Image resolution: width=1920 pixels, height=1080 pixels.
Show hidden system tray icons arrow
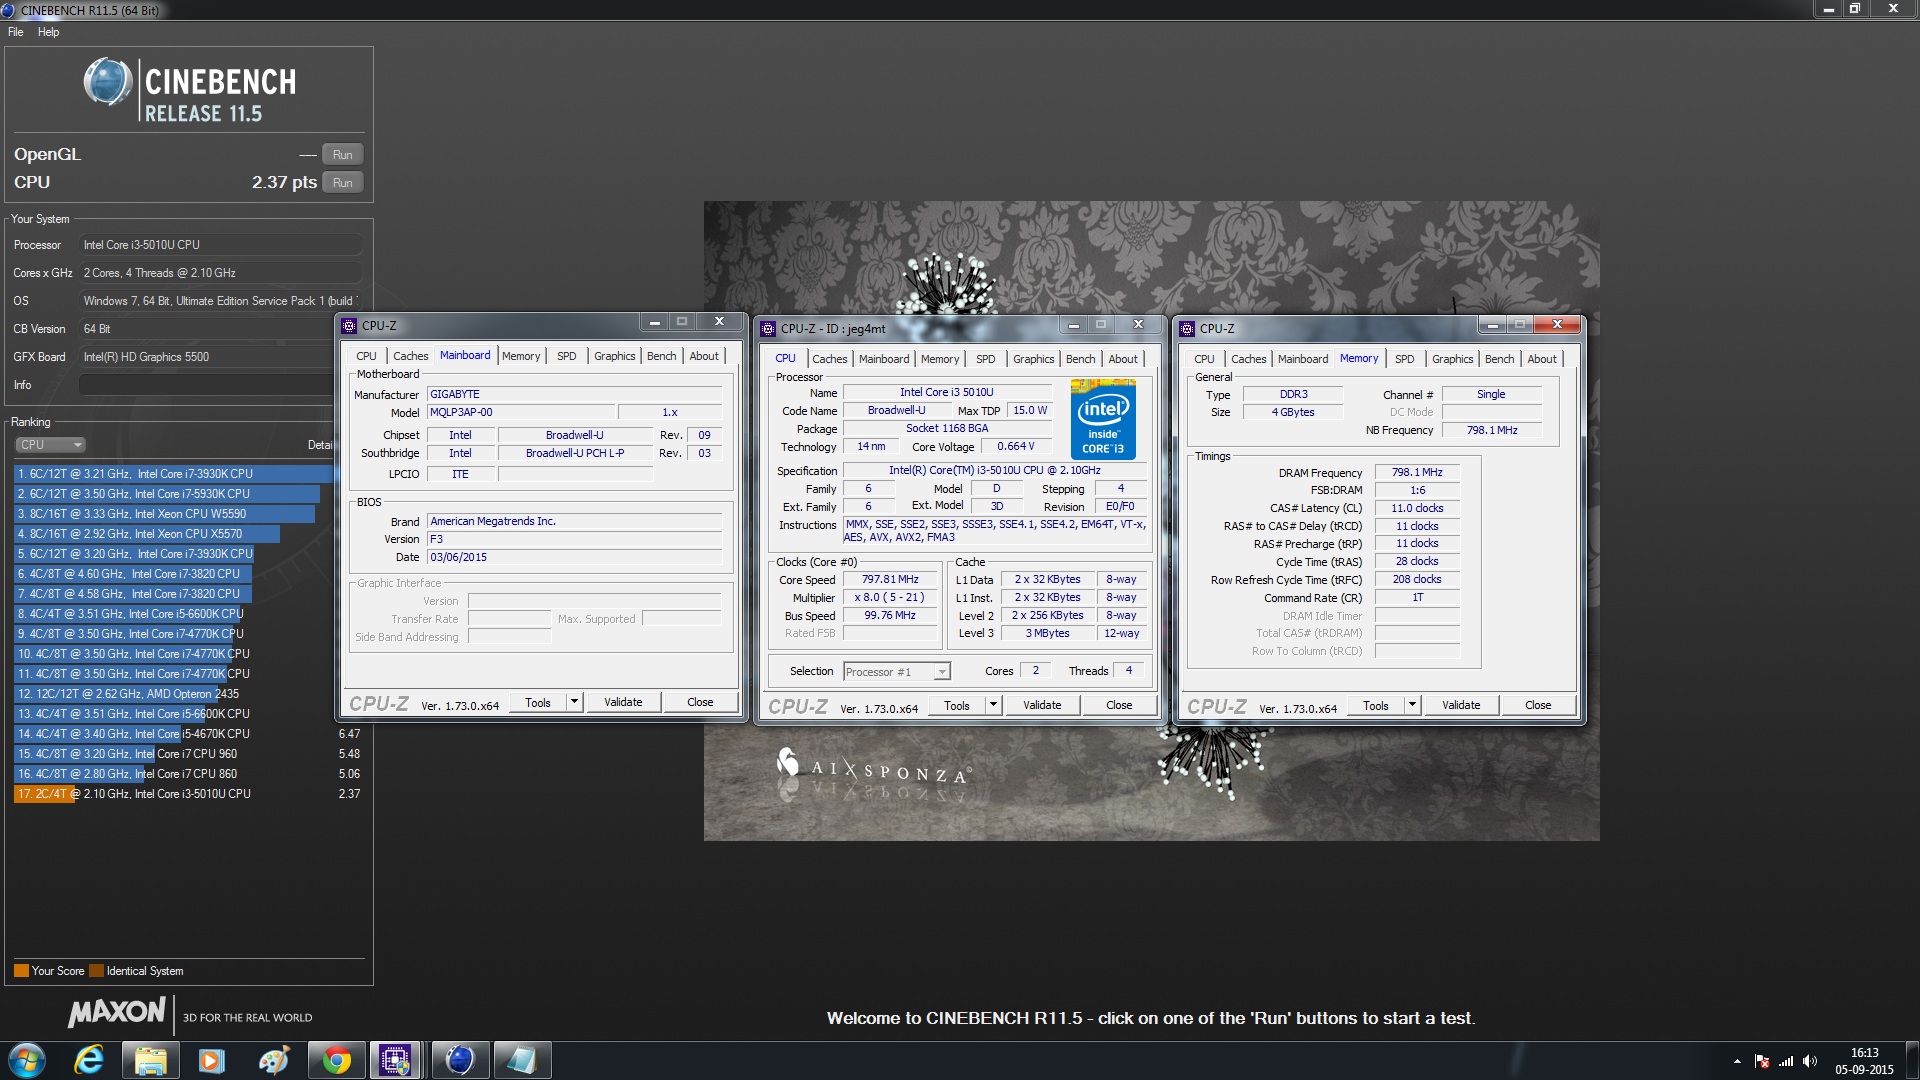[x=1737, y=1061]
